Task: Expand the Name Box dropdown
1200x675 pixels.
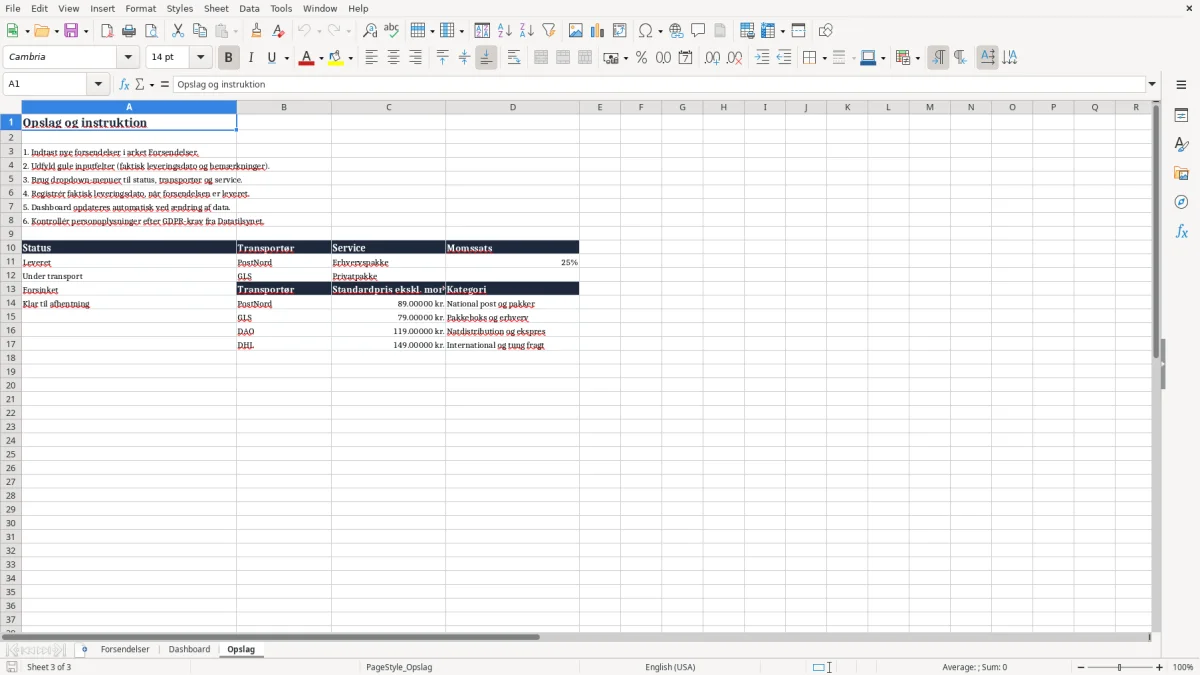Action: (99, 85)
